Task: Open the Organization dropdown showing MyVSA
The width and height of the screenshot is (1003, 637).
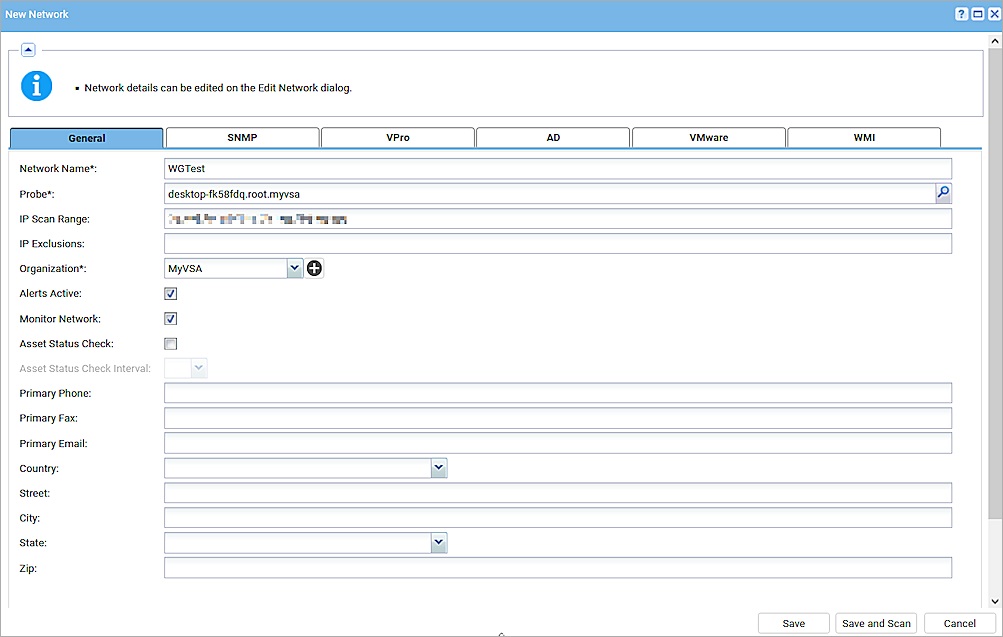Action: (x=294, y=268)
